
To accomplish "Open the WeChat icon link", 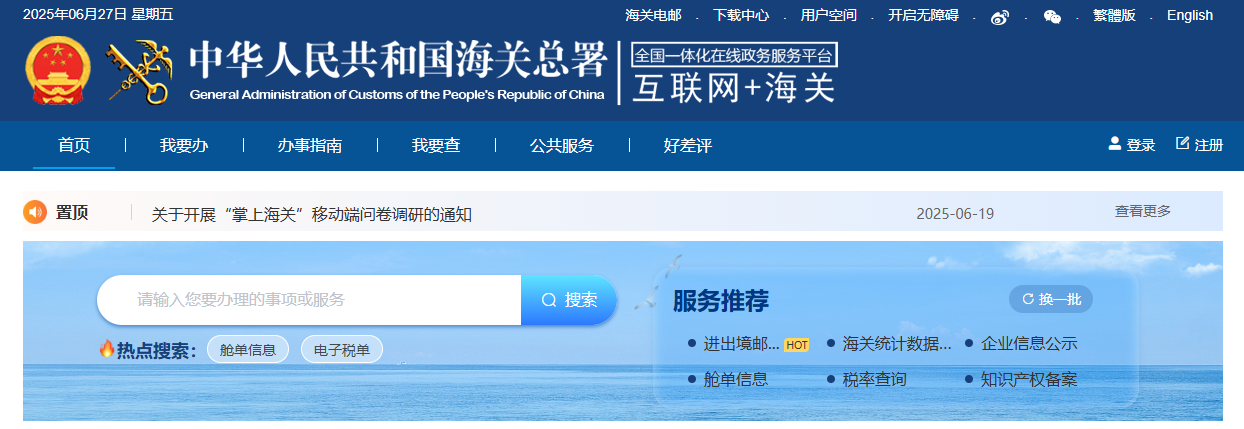I will click(x=1052, y=17).
